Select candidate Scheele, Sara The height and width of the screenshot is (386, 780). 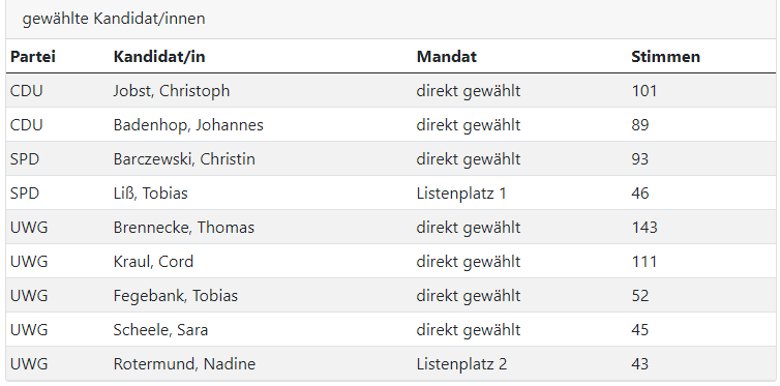(161, 330)
